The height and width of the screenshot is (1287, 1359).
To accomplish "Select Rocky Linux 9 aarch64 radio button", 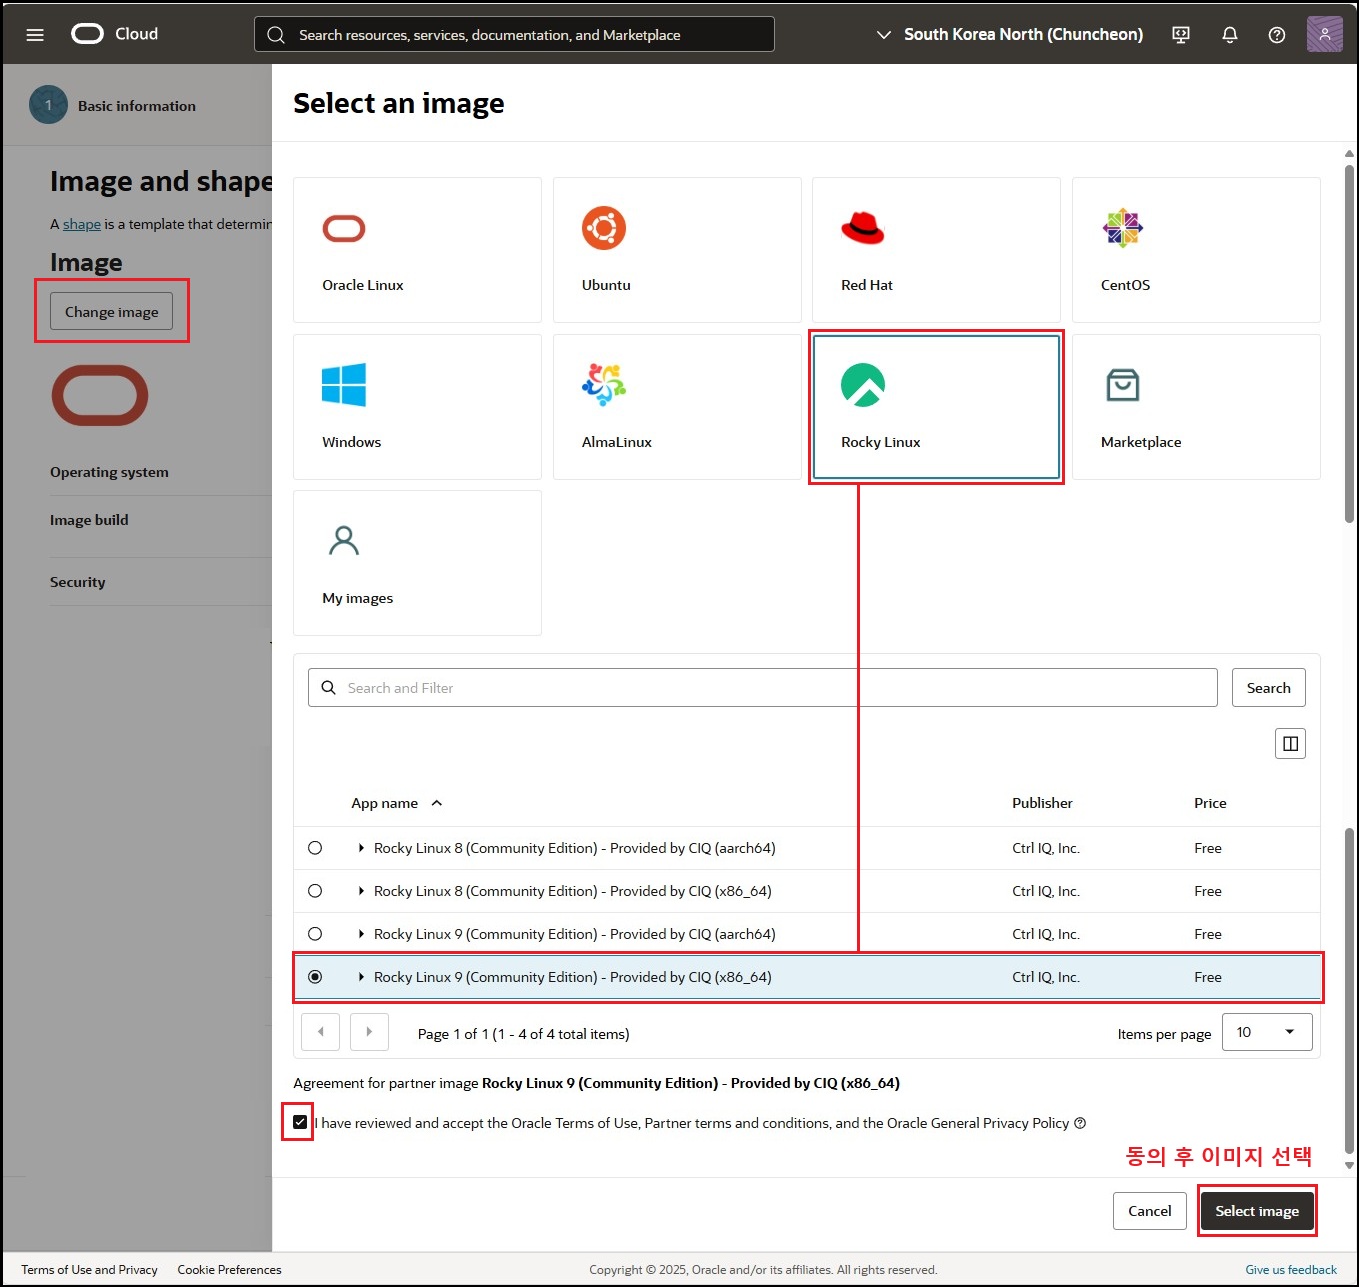I will click(x=315, y=934).
